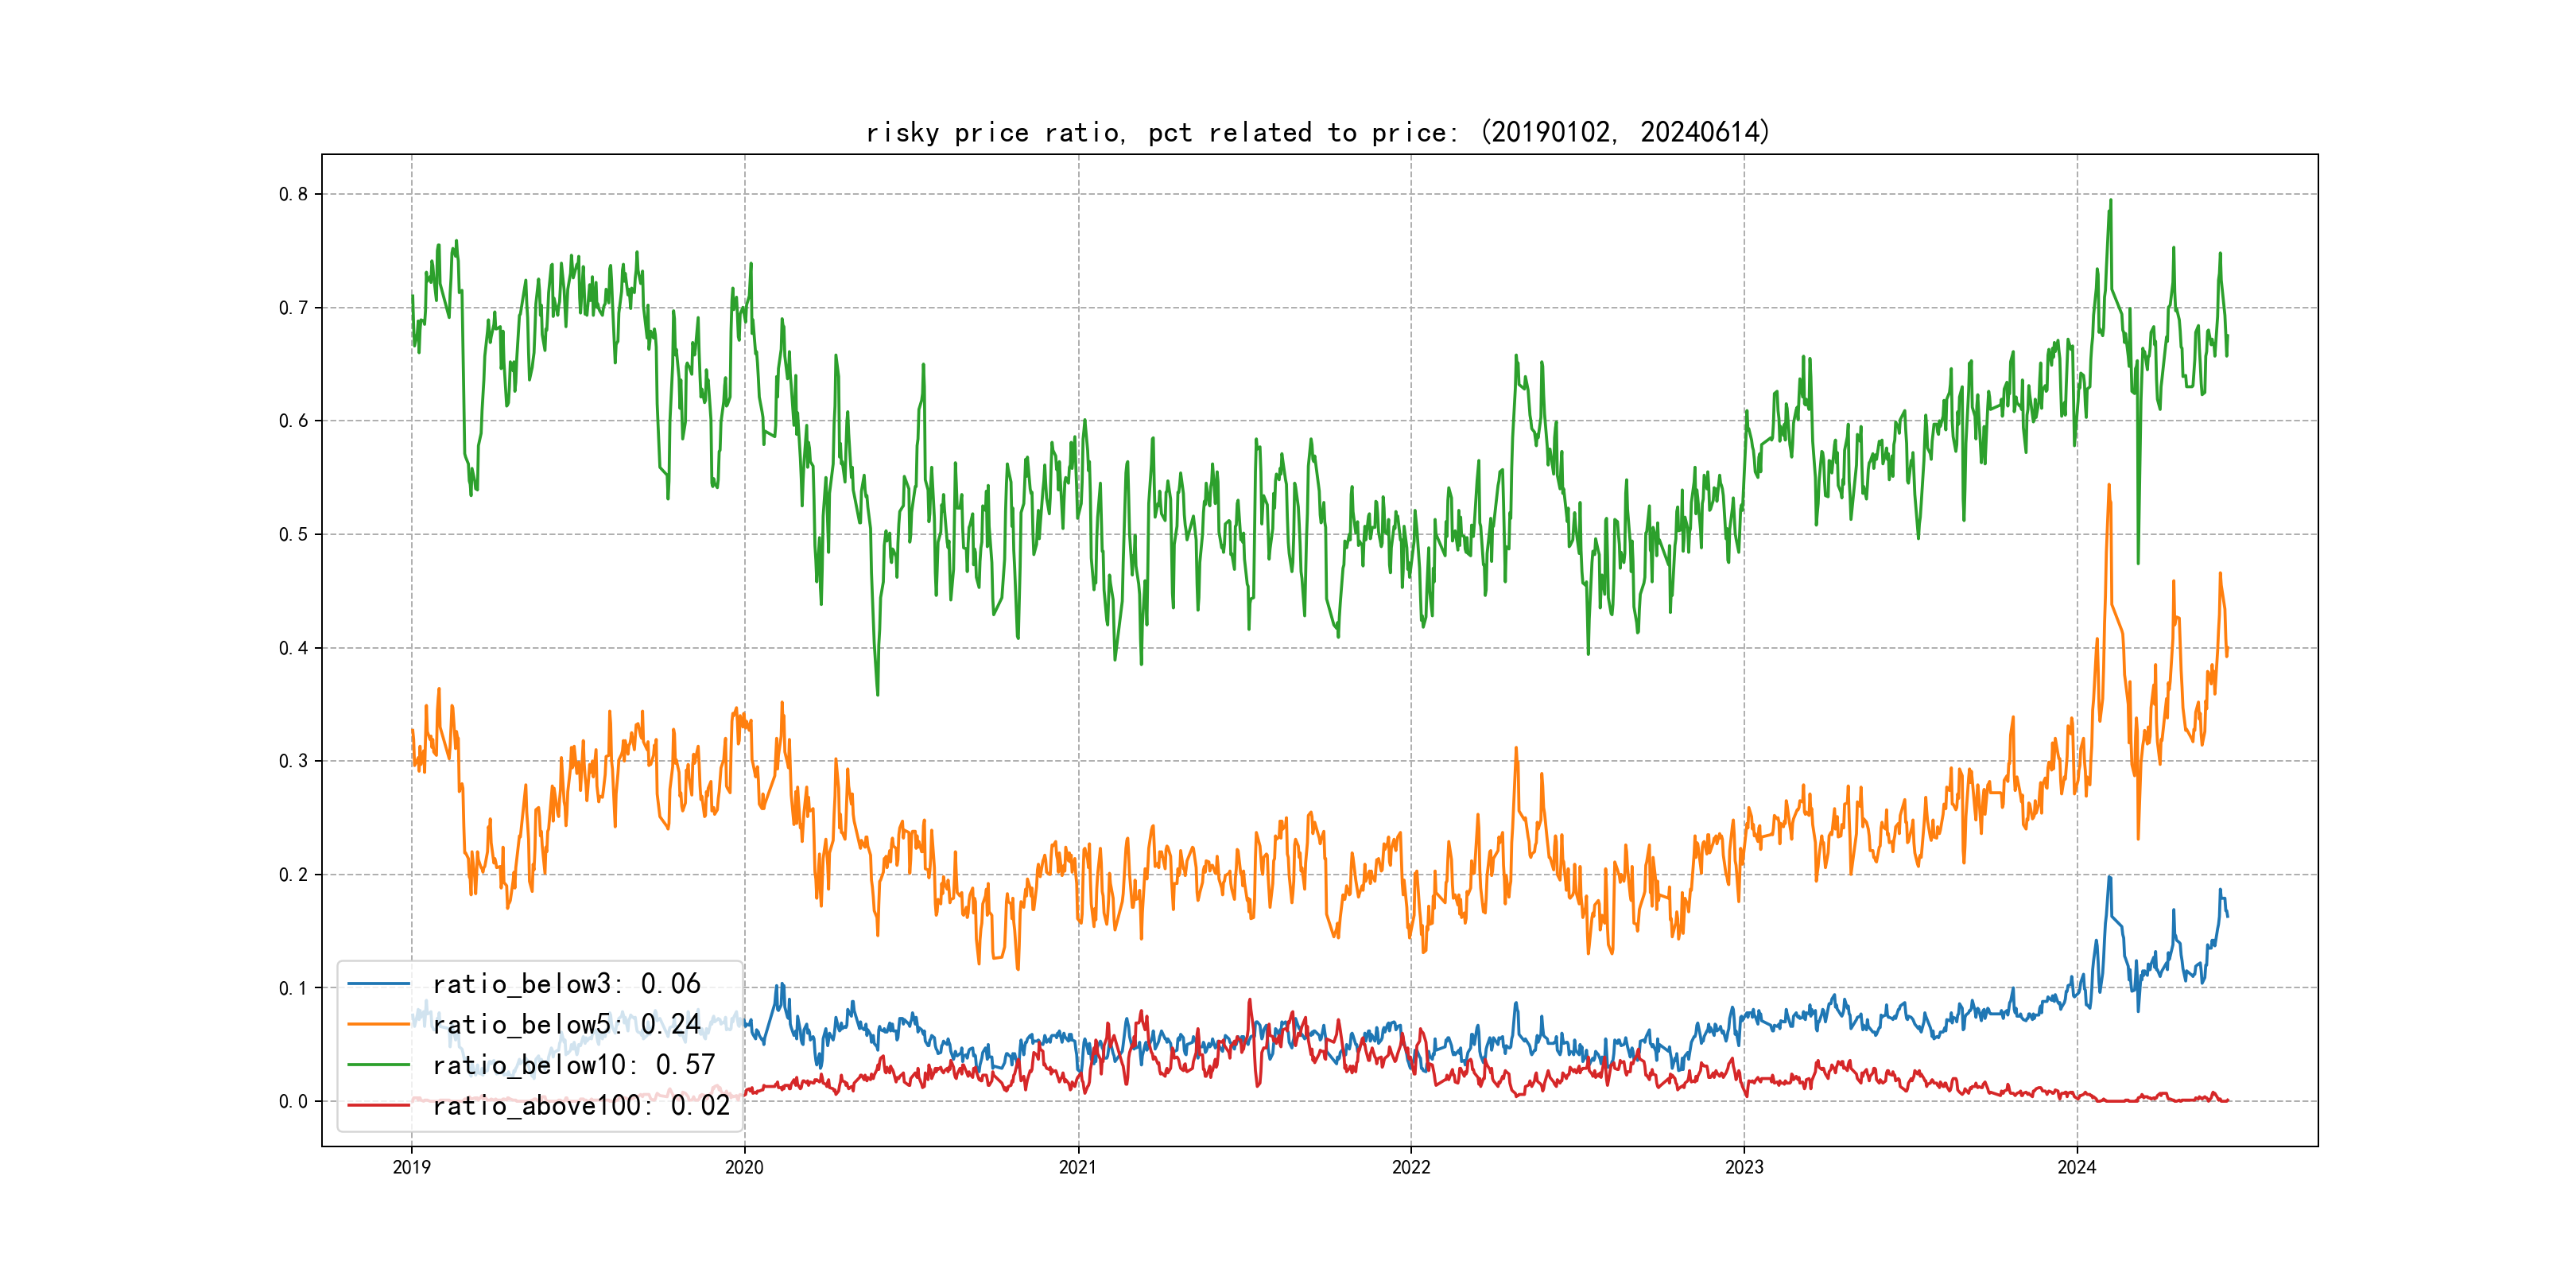The height and width of the screenshot is (1288, 2576).
Task: Click the 0.8 y-axis tick label
Action: click(x=293, y=194)
